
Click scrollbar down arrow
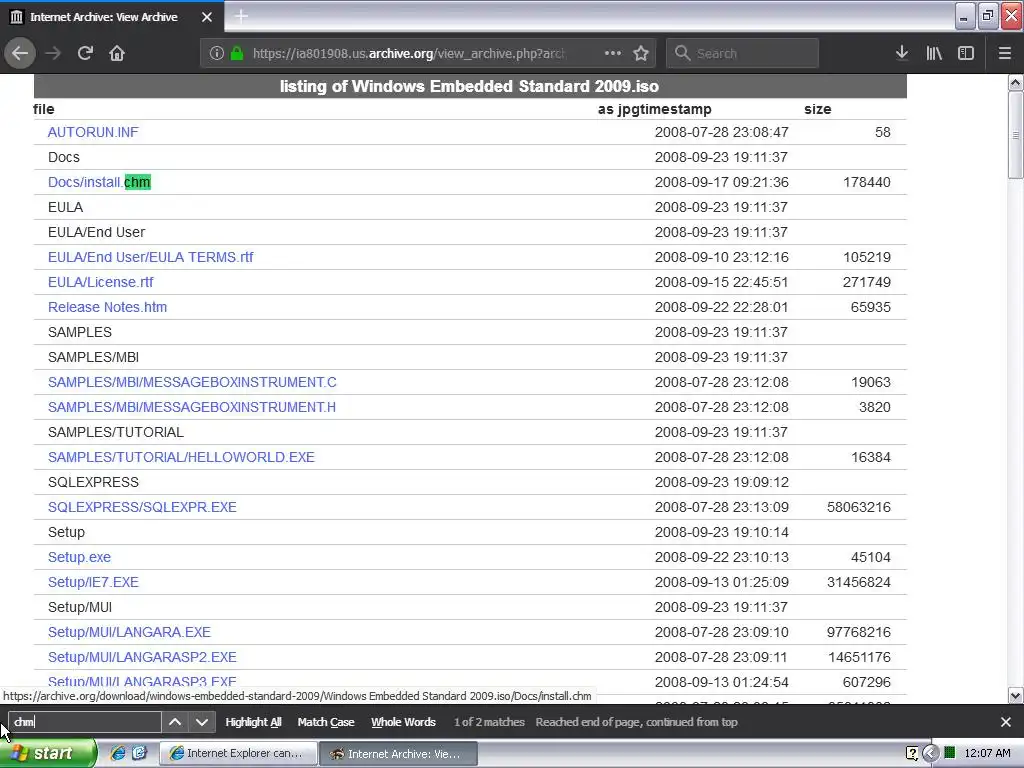pos(1016,696)
